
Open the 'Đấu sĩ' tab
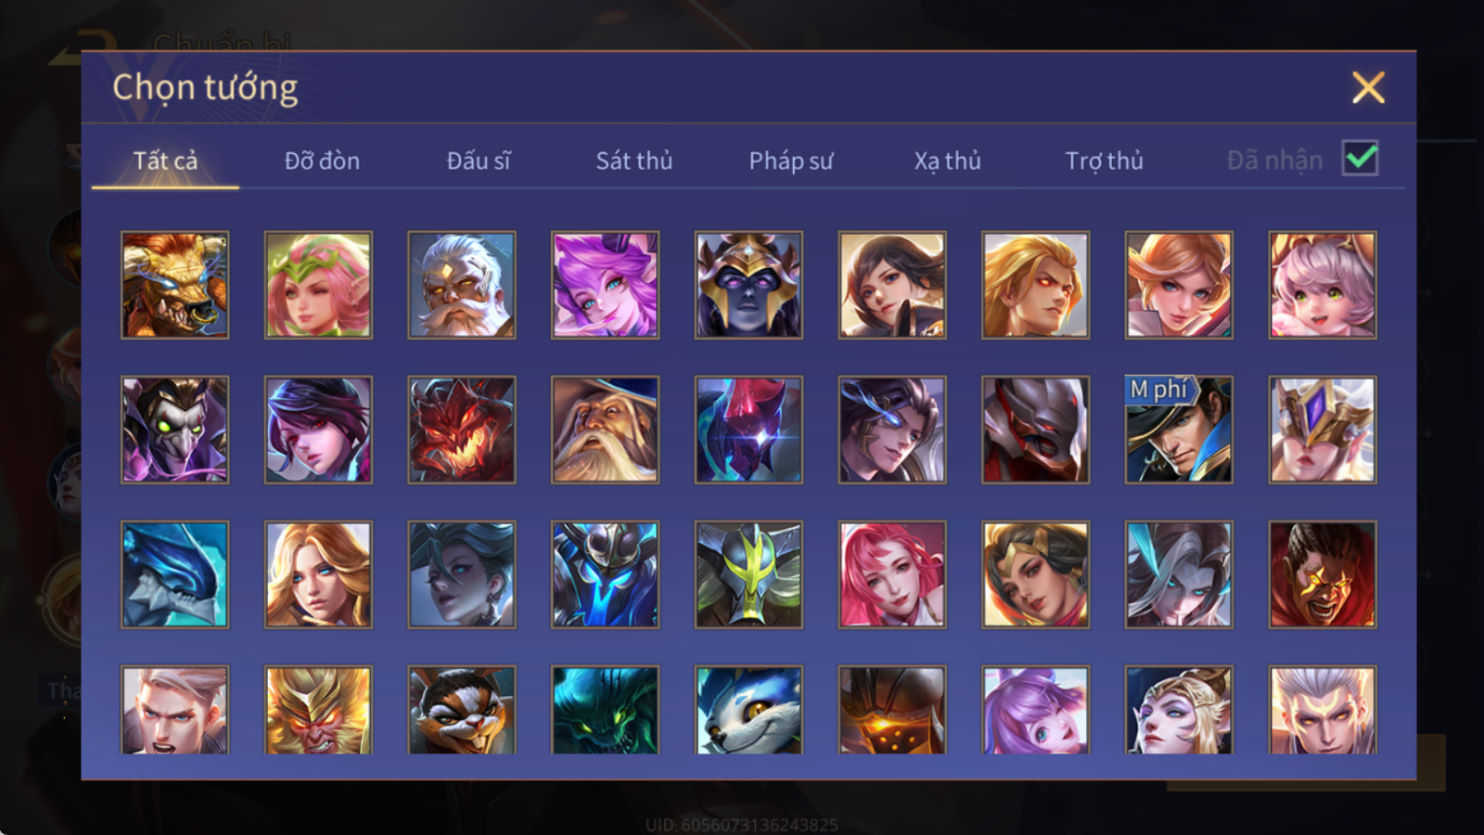pyautogui.click(x=478, y=161)
